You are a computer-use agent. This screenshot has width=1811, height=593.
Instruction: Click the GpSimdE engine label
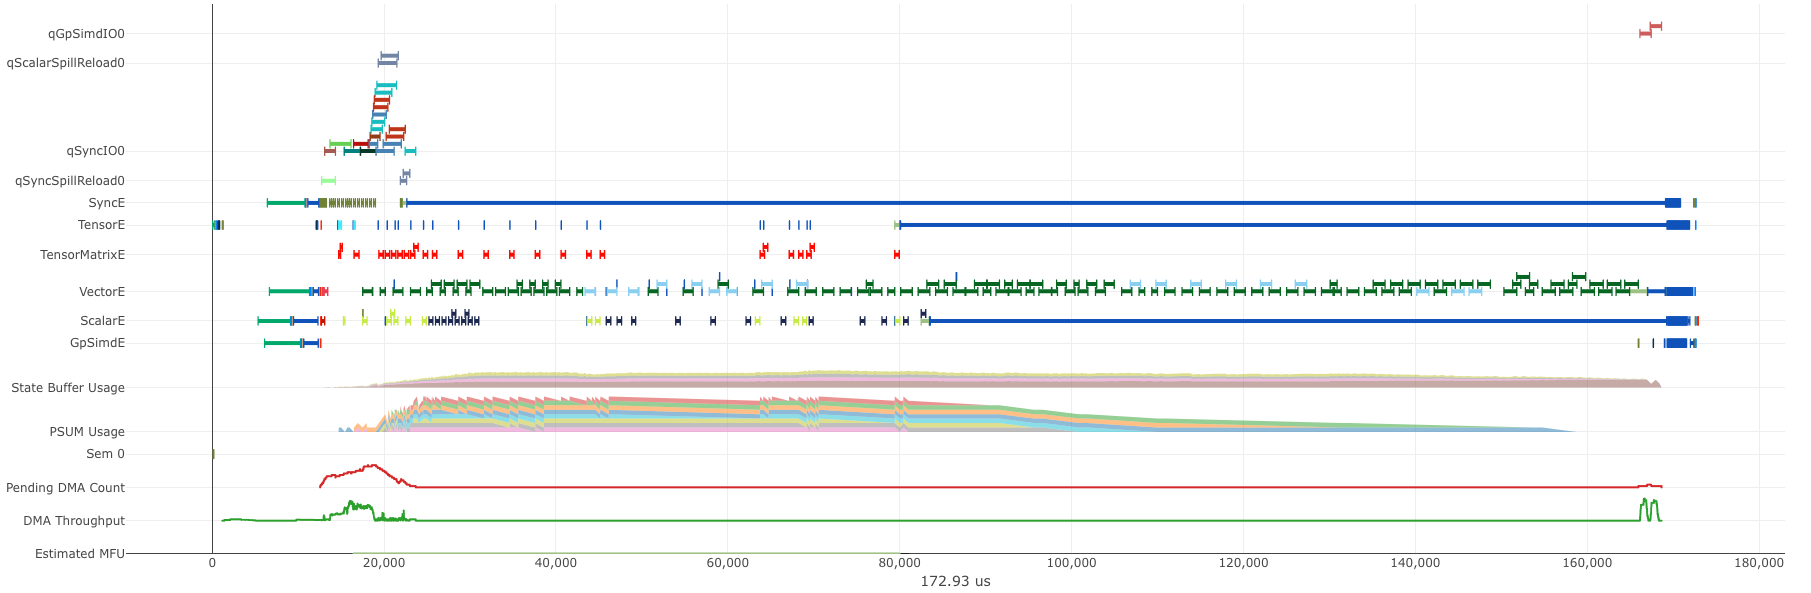97,343
